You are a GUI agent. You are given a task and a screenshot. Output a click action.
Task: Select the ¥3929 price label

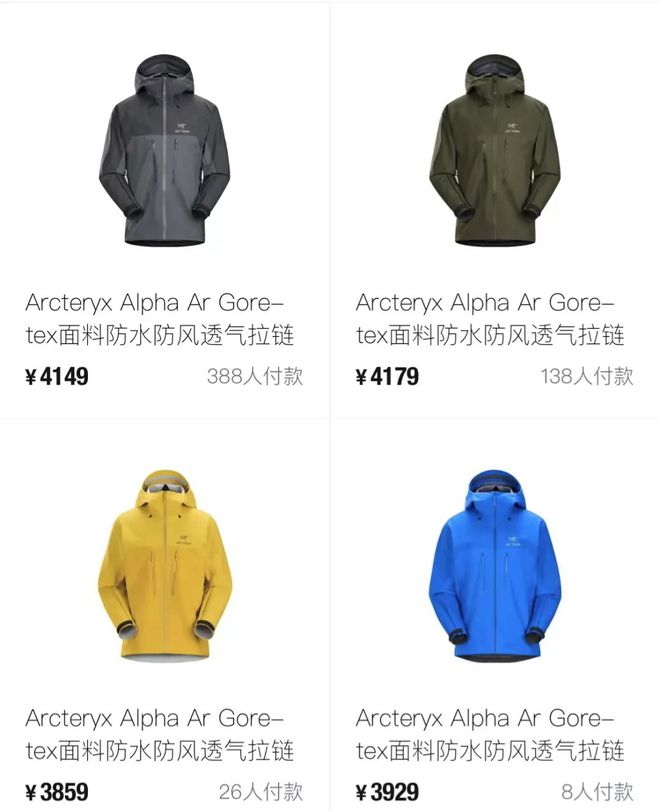[x=387, y=792]
